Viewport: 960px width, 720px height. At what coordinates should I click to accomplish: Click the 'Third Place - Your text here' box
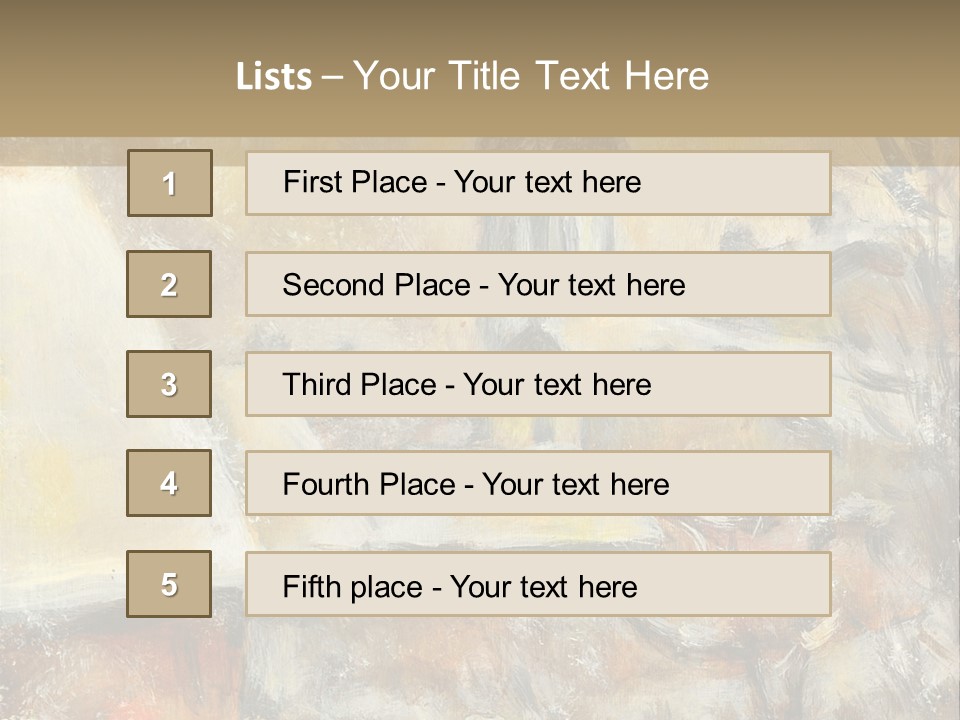point(538,384)
